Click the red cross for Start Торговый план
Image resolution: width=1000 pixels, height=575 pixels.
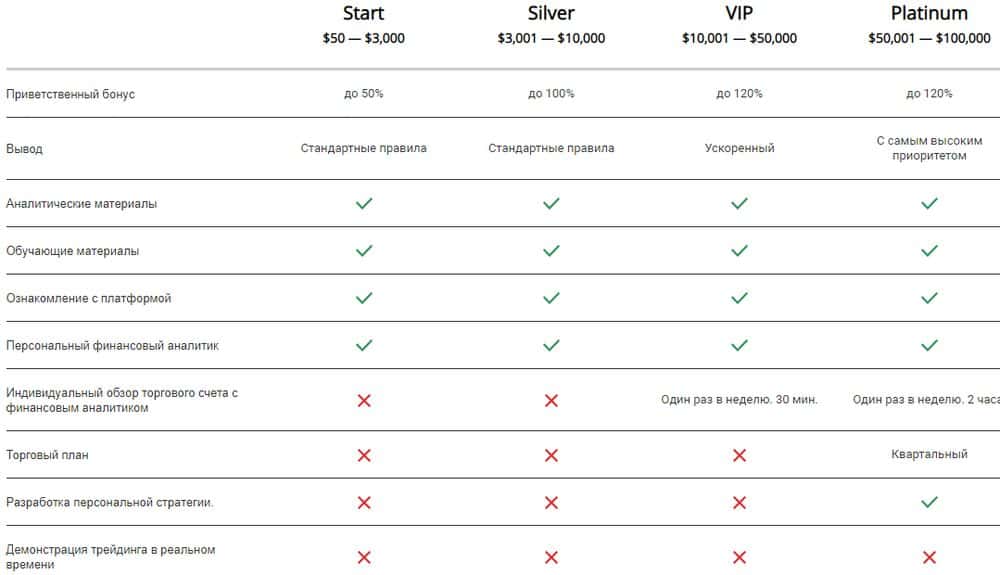point(364,455)
